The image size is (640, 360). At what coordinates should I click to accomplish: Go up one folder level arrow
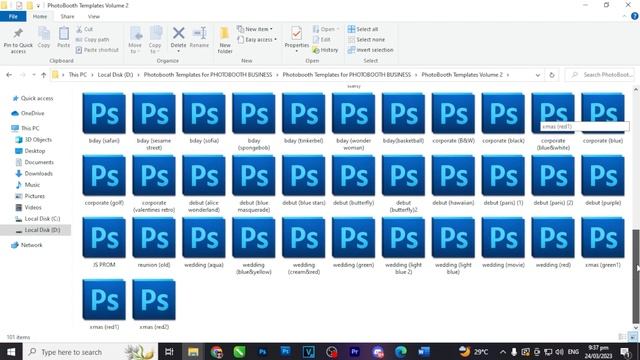point(44,75)
